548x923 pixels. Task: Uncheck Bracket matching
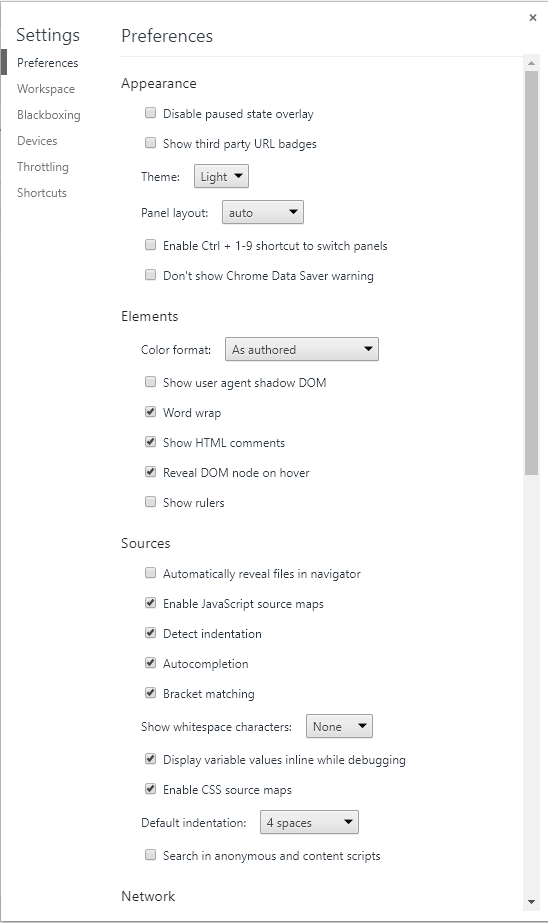point(151,693)
